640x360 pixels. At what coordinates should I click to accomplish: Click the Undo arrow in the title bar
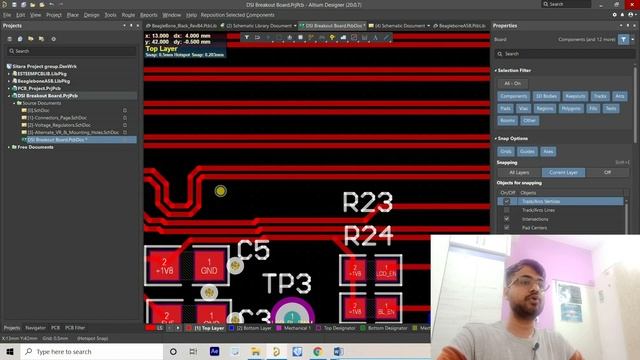click(x=51, y=4)
